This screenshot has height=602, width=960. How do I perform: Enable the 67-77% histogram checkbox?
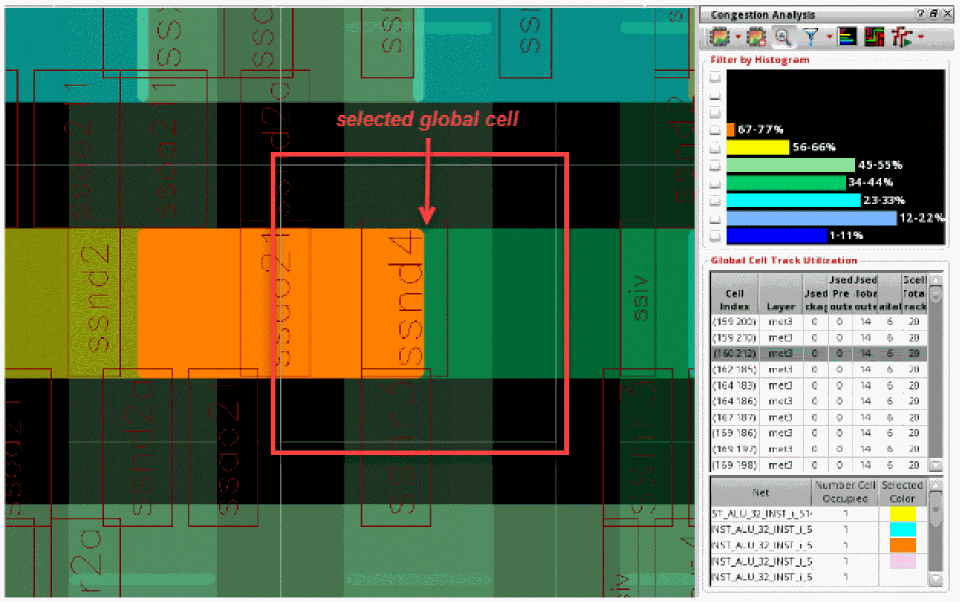tap(715, 129)
